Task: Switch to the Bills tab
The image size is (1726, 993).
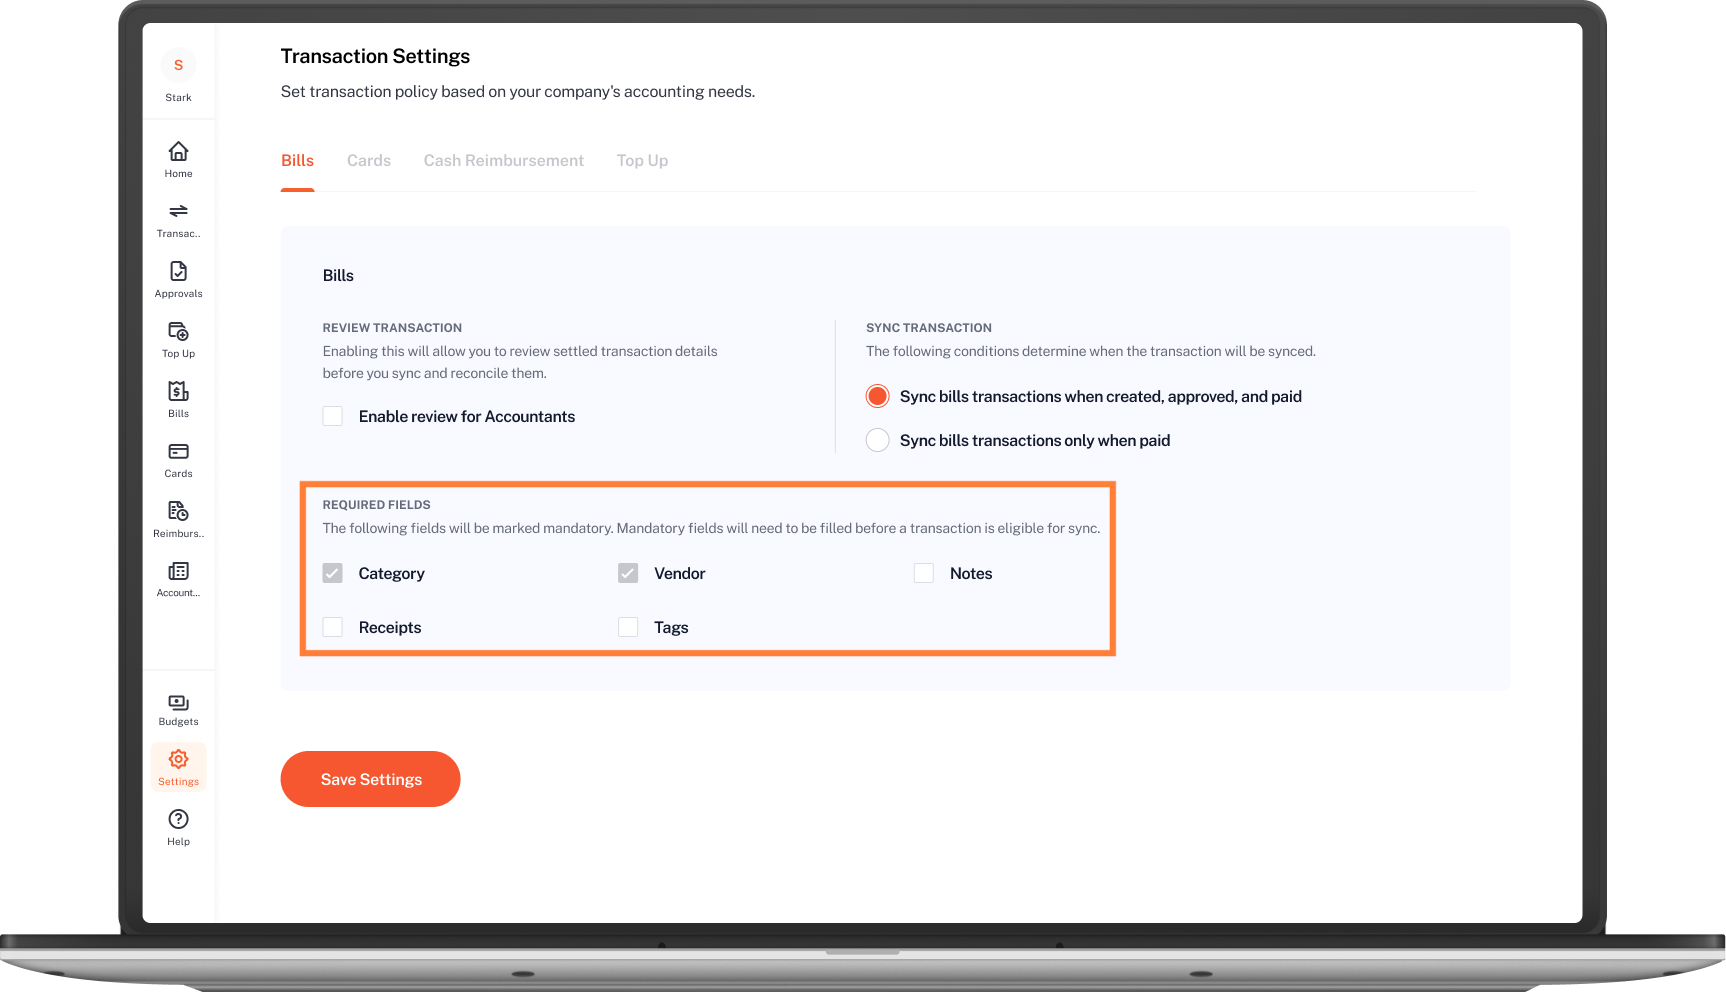Action: [297, 161]
